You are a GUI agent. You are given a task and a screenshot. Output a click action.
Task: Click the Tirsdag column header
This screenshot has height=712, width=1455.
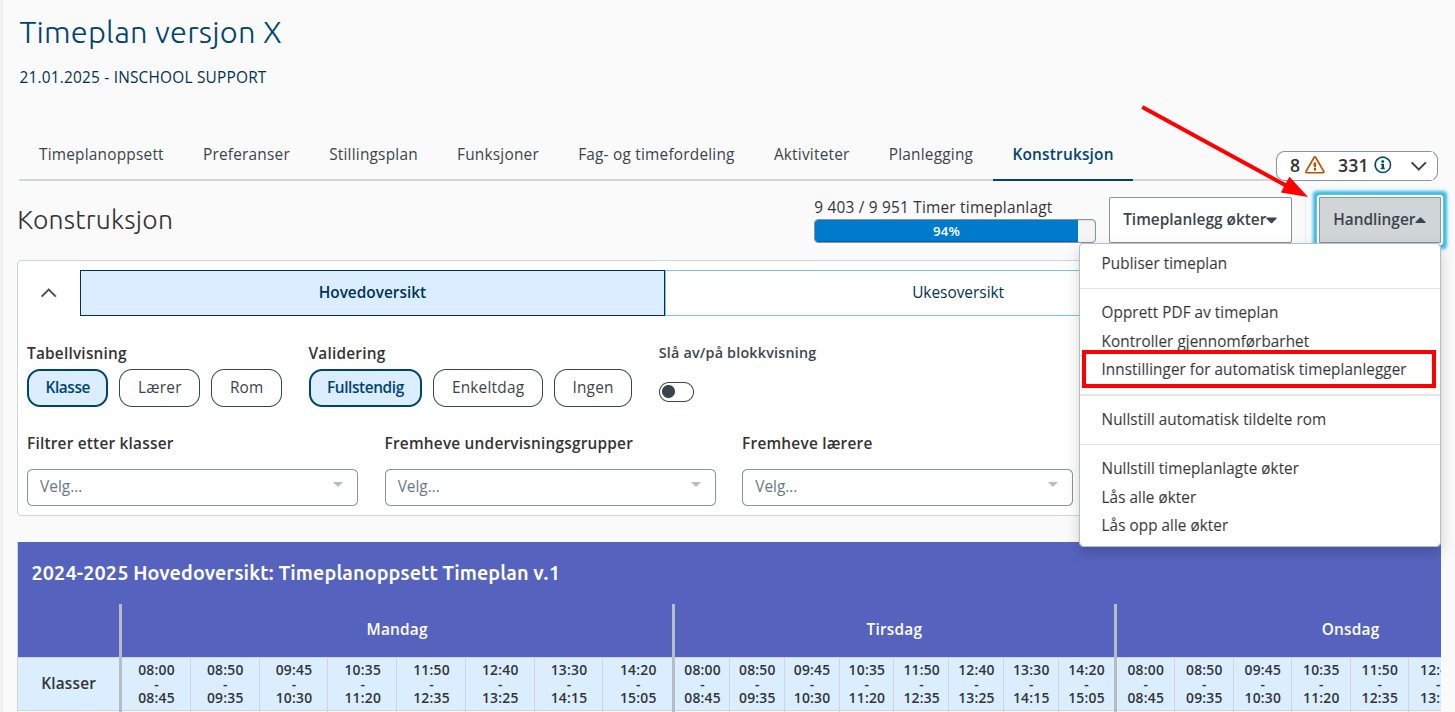click(894, 630)
